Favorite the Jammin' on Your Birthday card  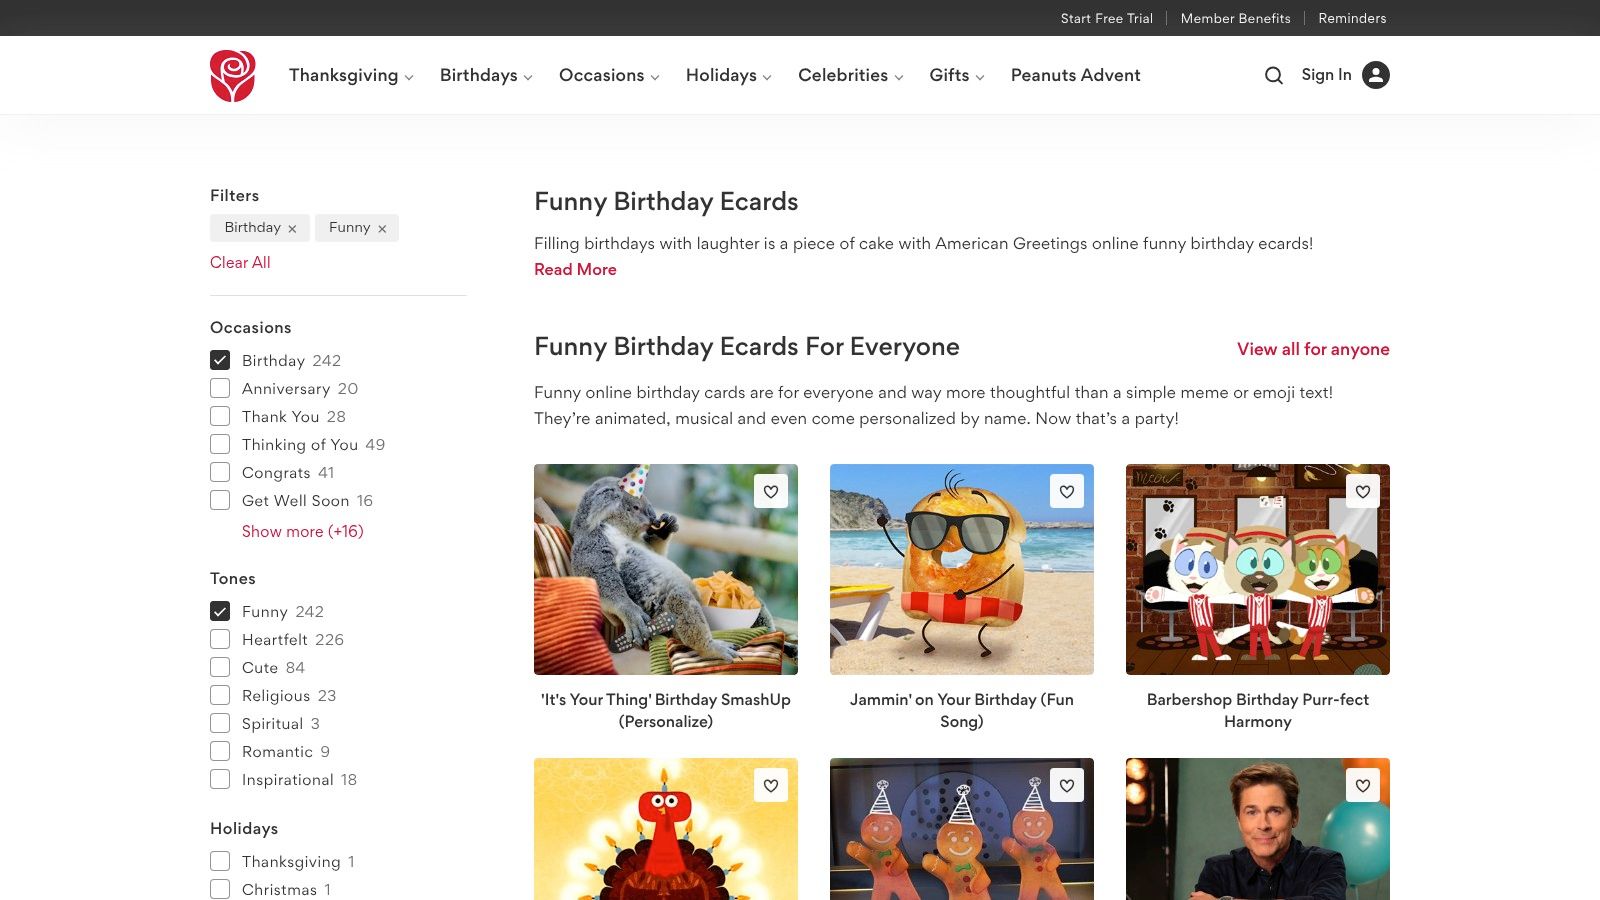click(1066, 491)
